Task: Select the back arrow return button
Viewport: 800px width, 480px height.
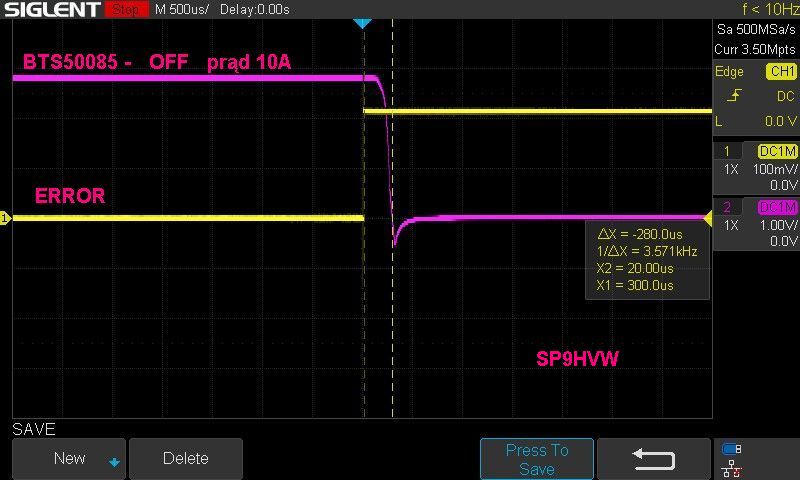Action: (654, 459)
